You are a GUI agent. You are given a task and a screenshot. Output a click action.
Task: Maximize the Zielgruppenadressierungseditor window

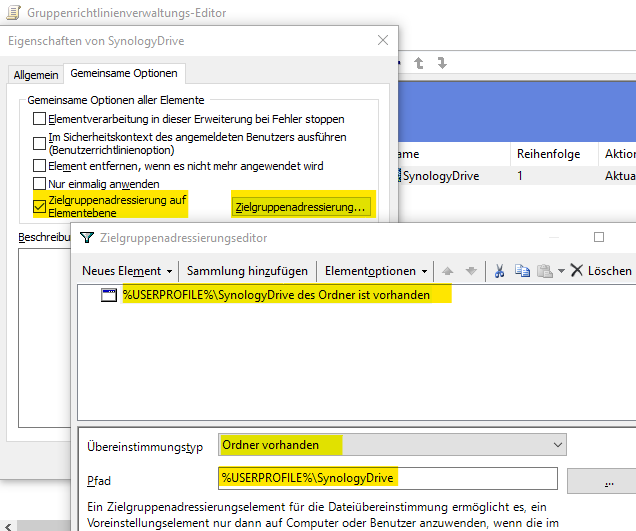[599, 237]
